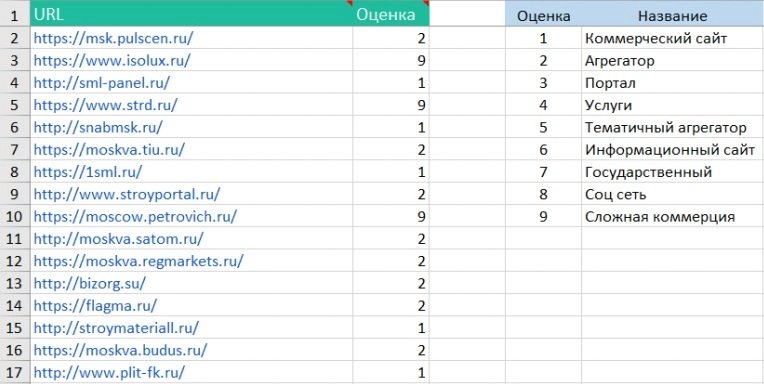Open the http://www.plit-fk.ru/ link
This screenshot has height=384, width=764.
(x=109, y=372)
